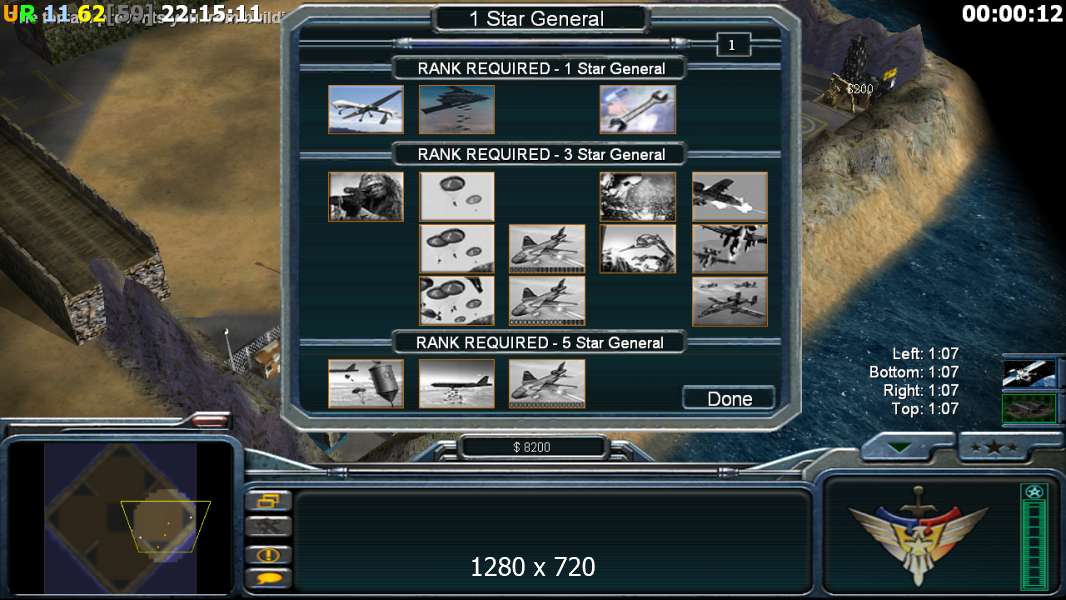Choose the Spectre Gunship icon under 5 Star
The image size is (1066, 600).
547,384
